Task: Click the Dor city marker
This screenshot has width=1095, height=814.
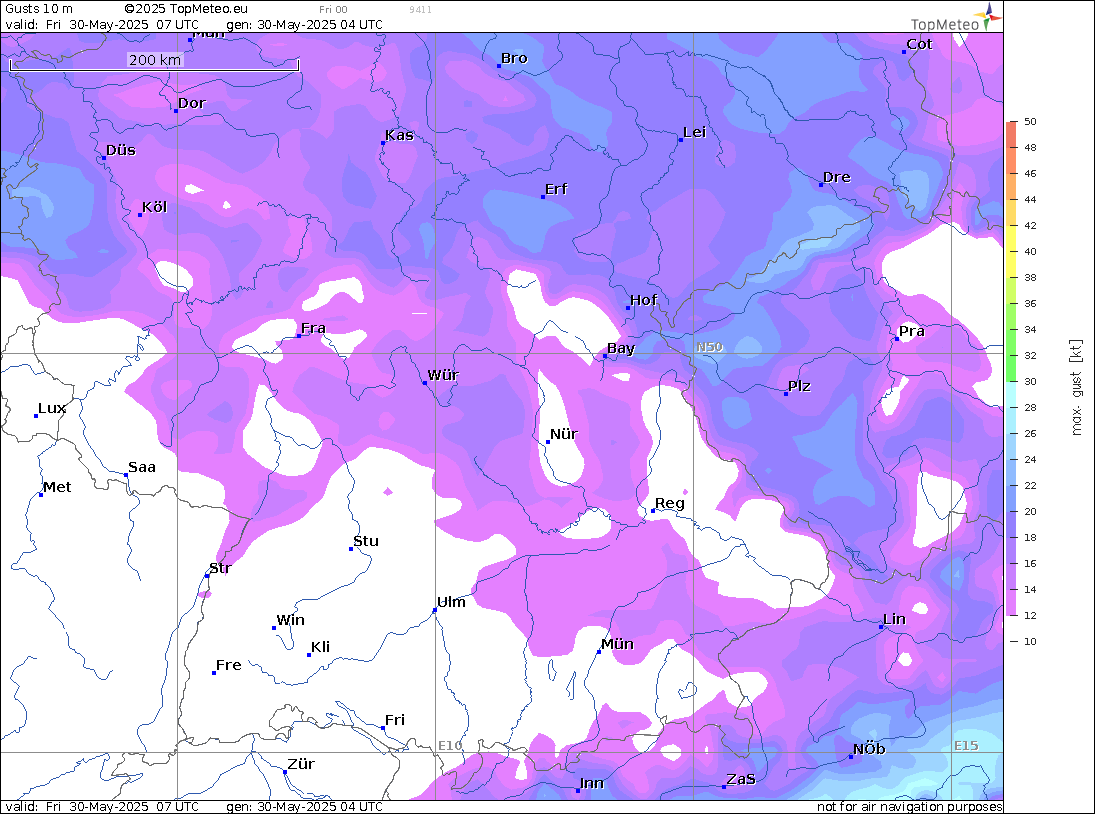Action: coord(176,110)
